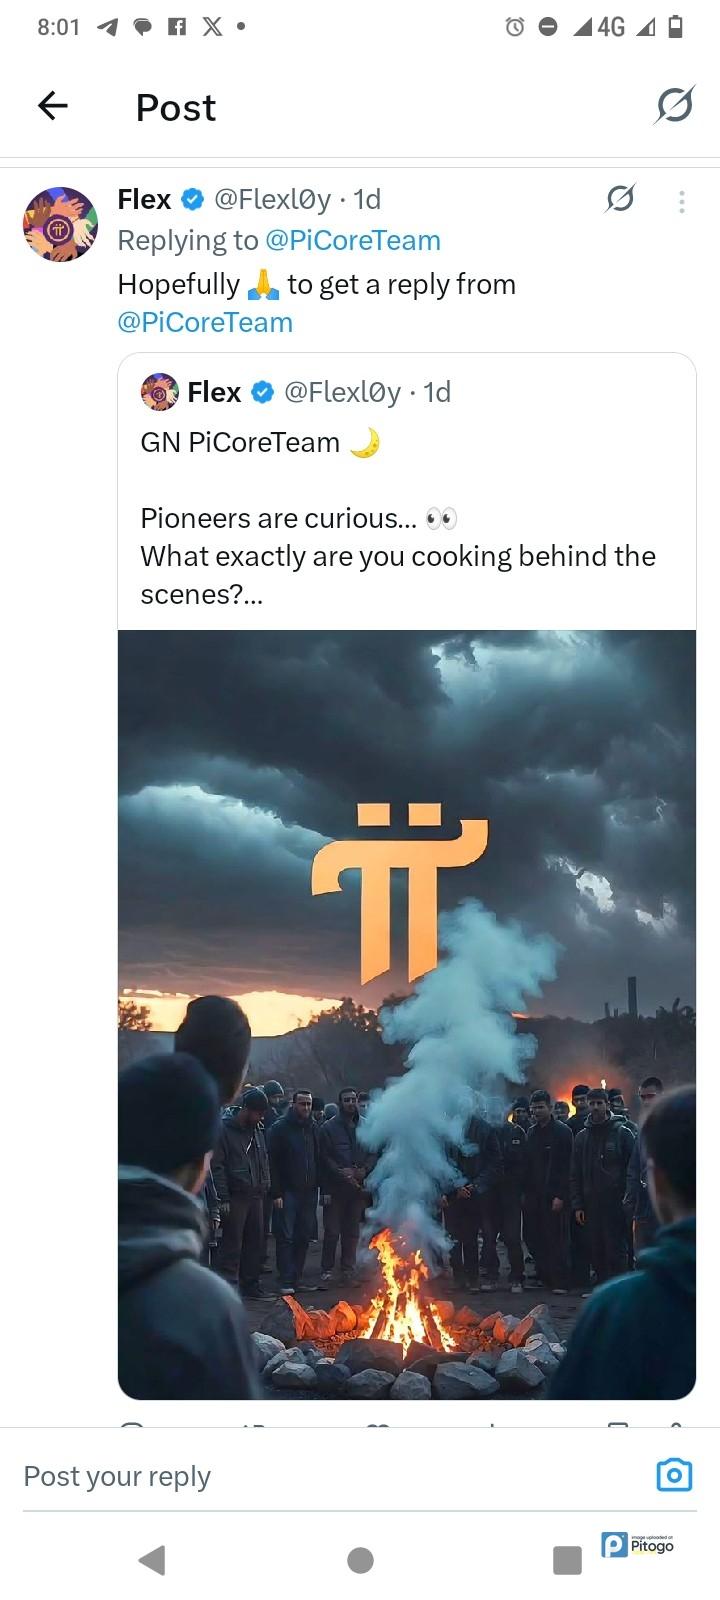Open Flex's profile picture on the reply
The image size is (720, 1600).
tap(60, 224)
